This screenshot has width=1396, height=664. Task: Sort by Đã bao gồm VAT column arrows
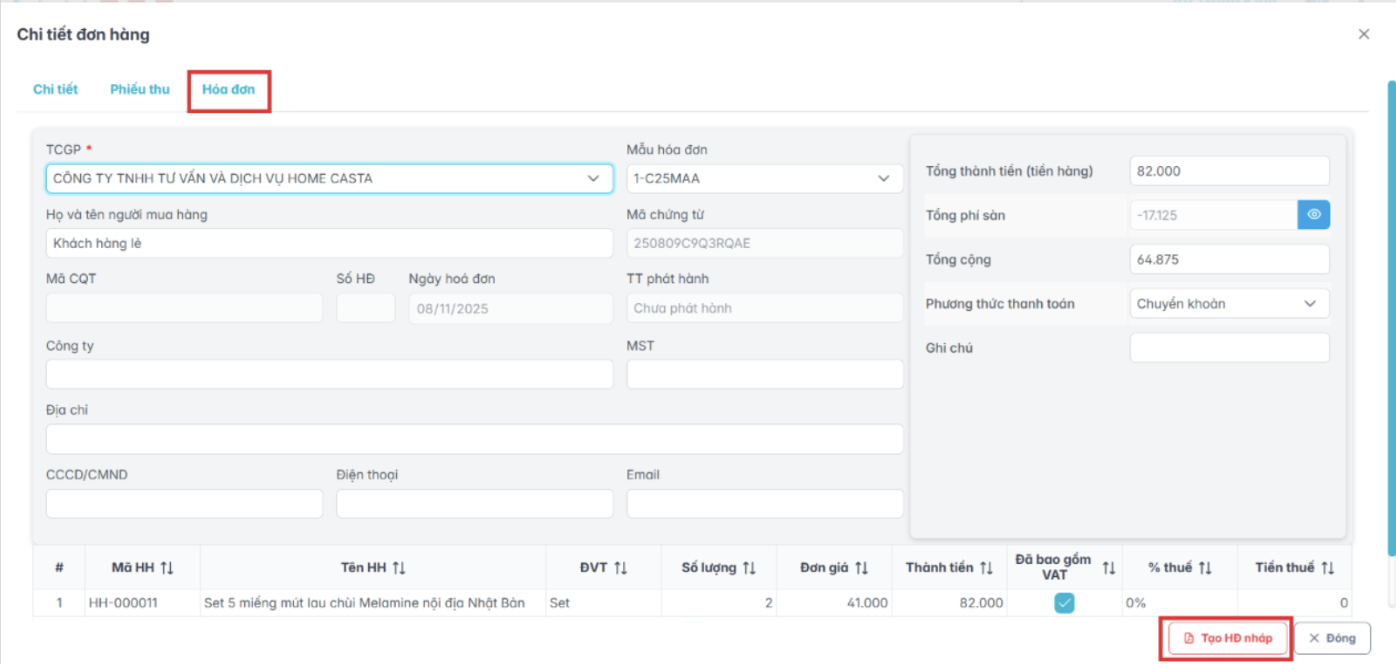[1109, 568]
